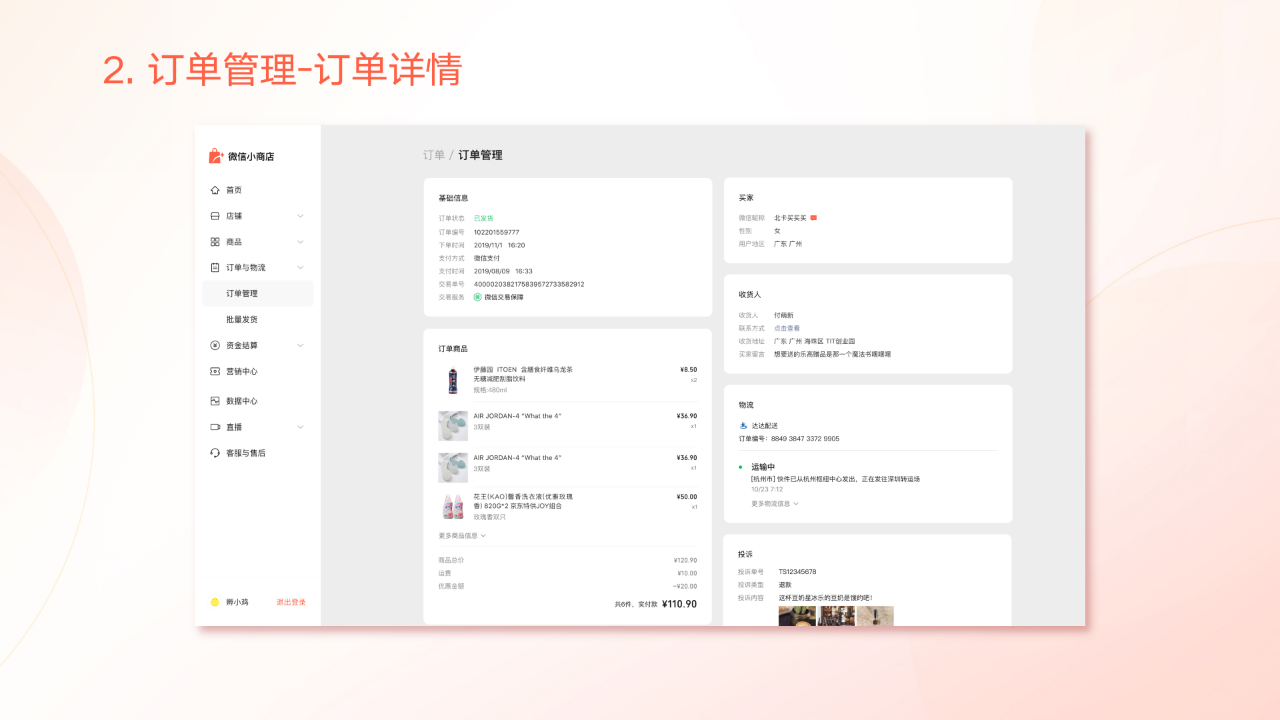The width and height of the screenshot is (1280, 720).
Task: Click the 花王(KAO) product name
Action: [x=523, y=501]
